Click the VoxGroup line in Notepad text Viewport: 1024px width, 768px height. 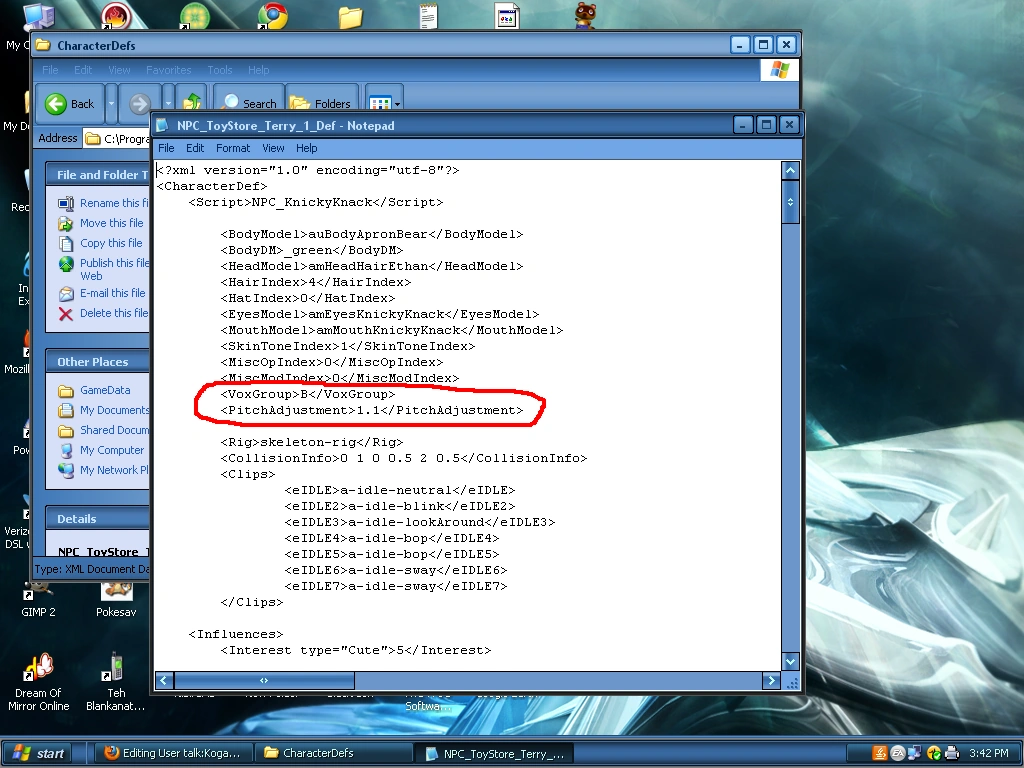pyautogui.click(x=308, y=394)
